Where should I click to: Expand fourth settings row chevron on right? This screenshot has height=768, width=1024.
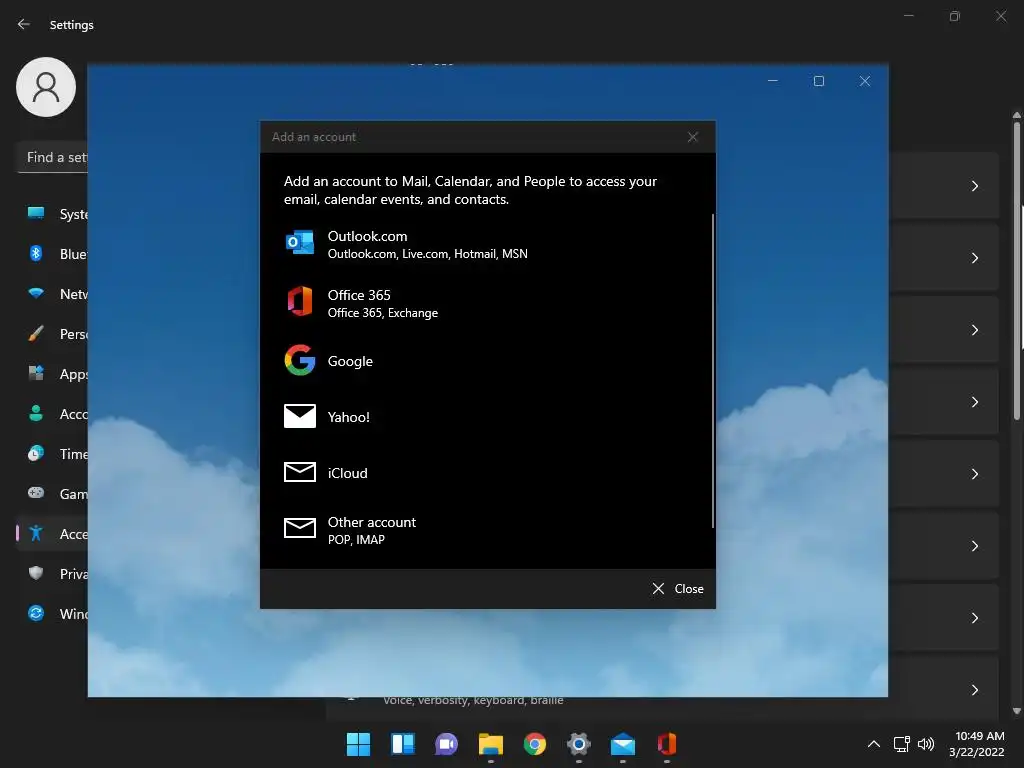tap(974, 402)
